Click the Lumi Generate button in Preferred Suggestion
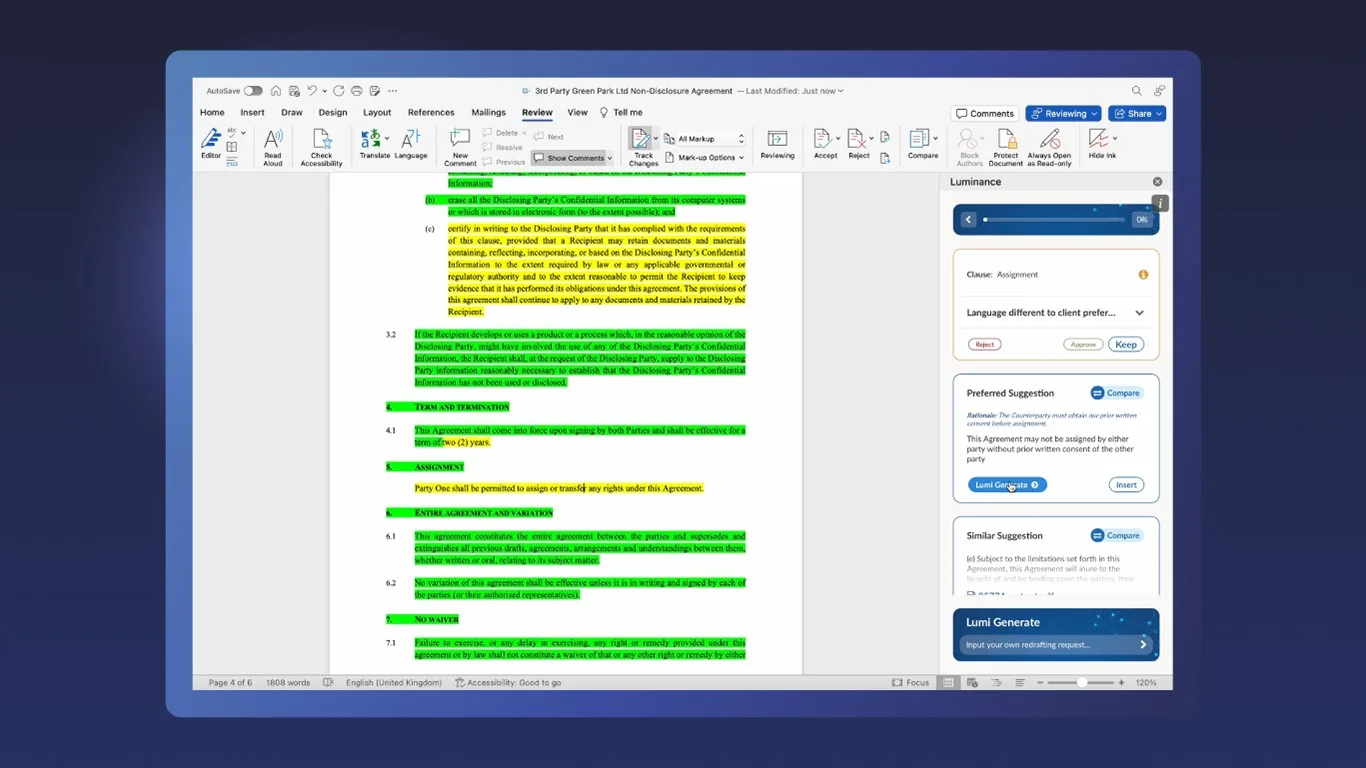Image resolution: width=1366 pixels, height=768 pixels. (1007, 485)
